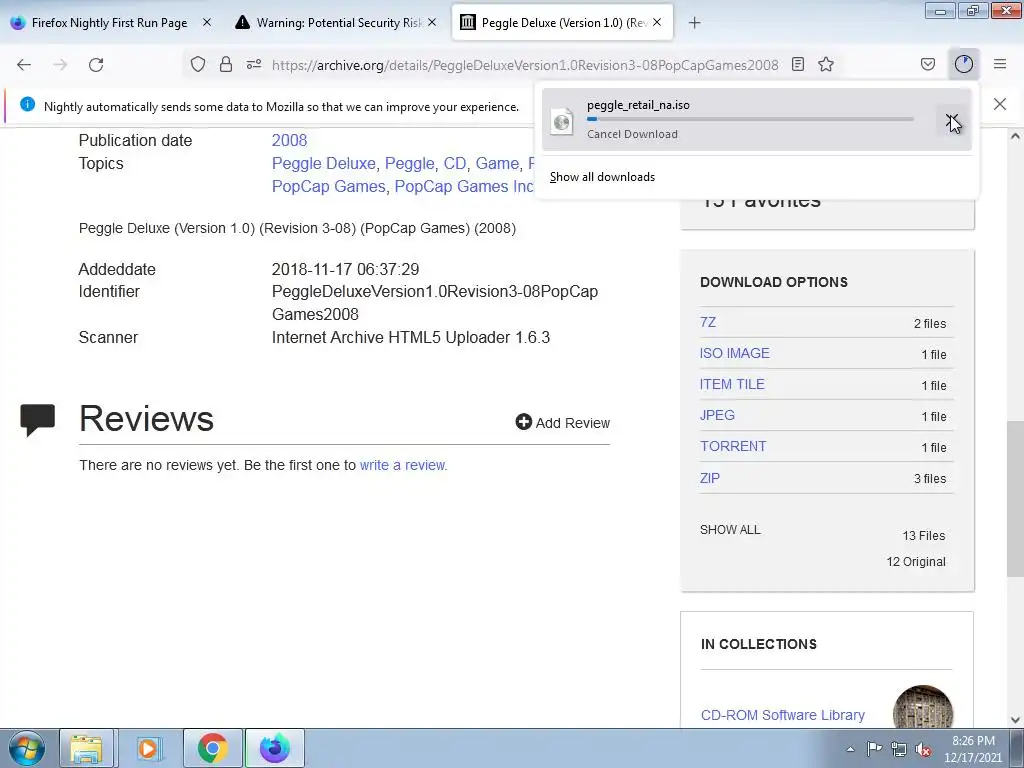Open the PopCap Games topic link
Screen dimensions: 1024x768
[328, 186]
